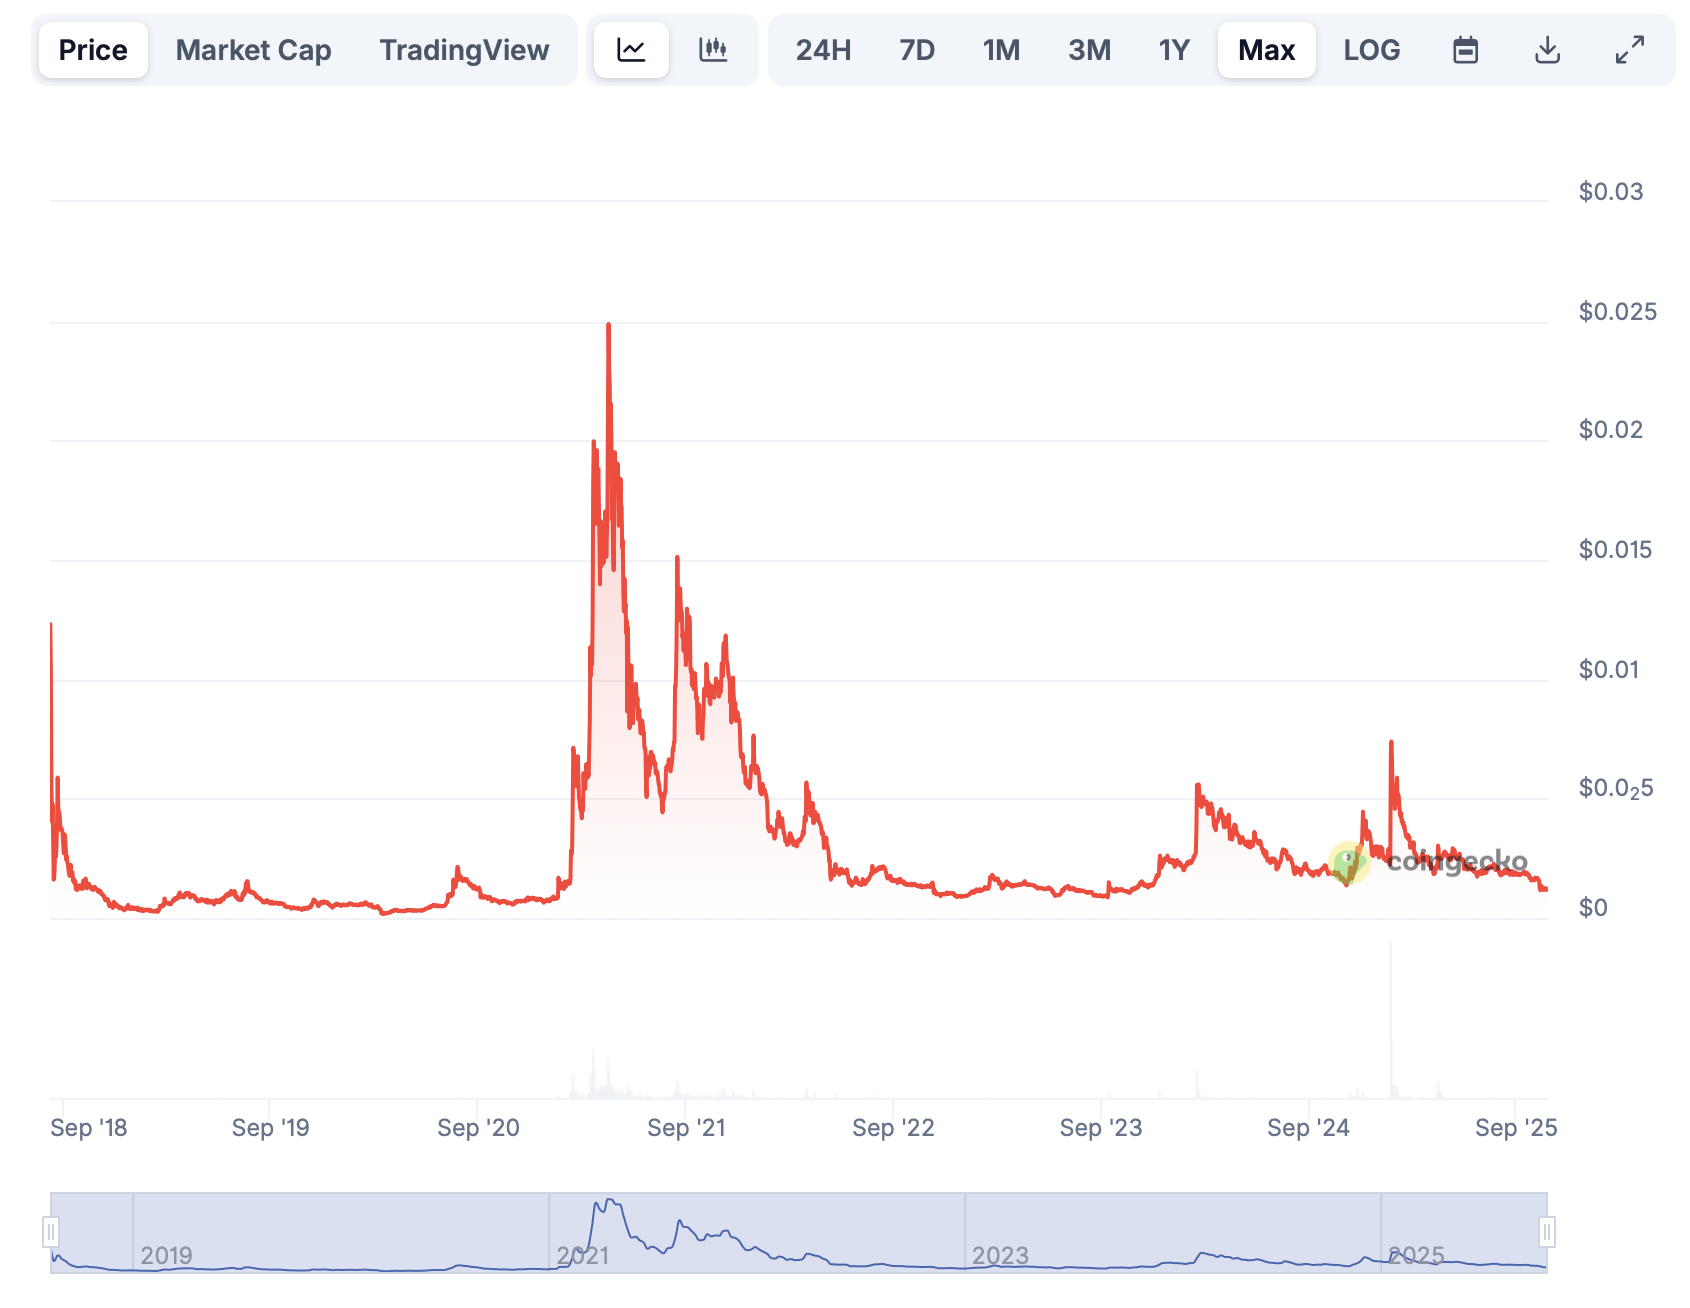Click the right range navigator handle
This screenshot has width=1690, height=1308.
1547,1232
